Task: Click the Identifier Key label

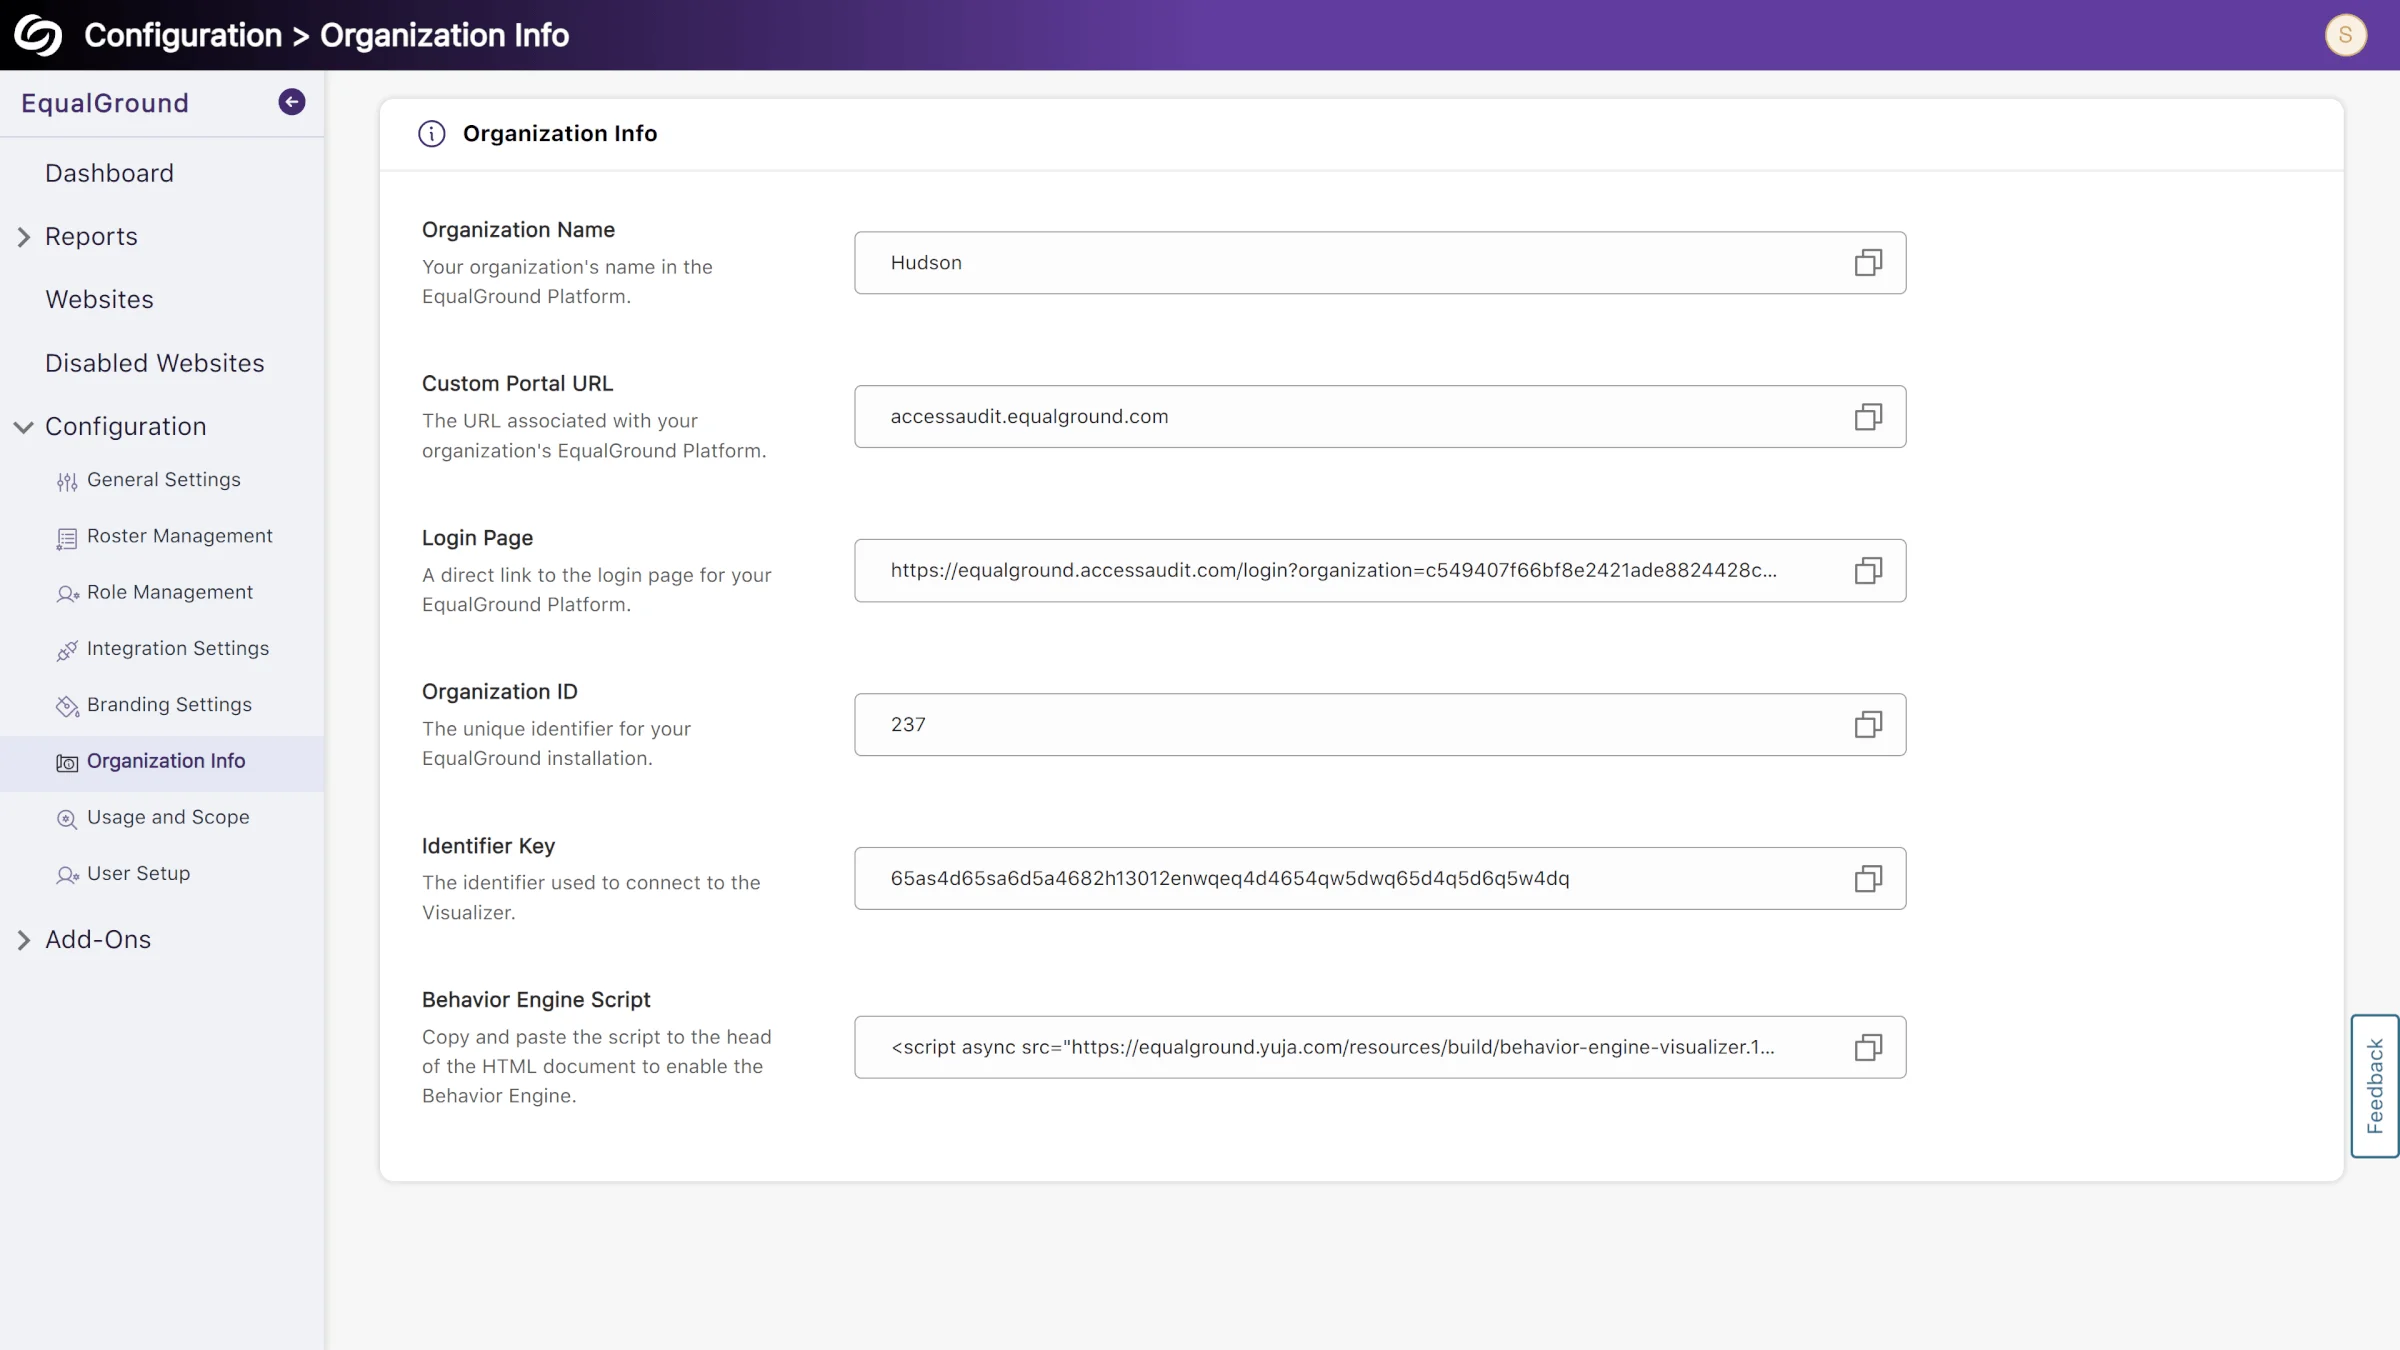Action: (x=488, y=846)
